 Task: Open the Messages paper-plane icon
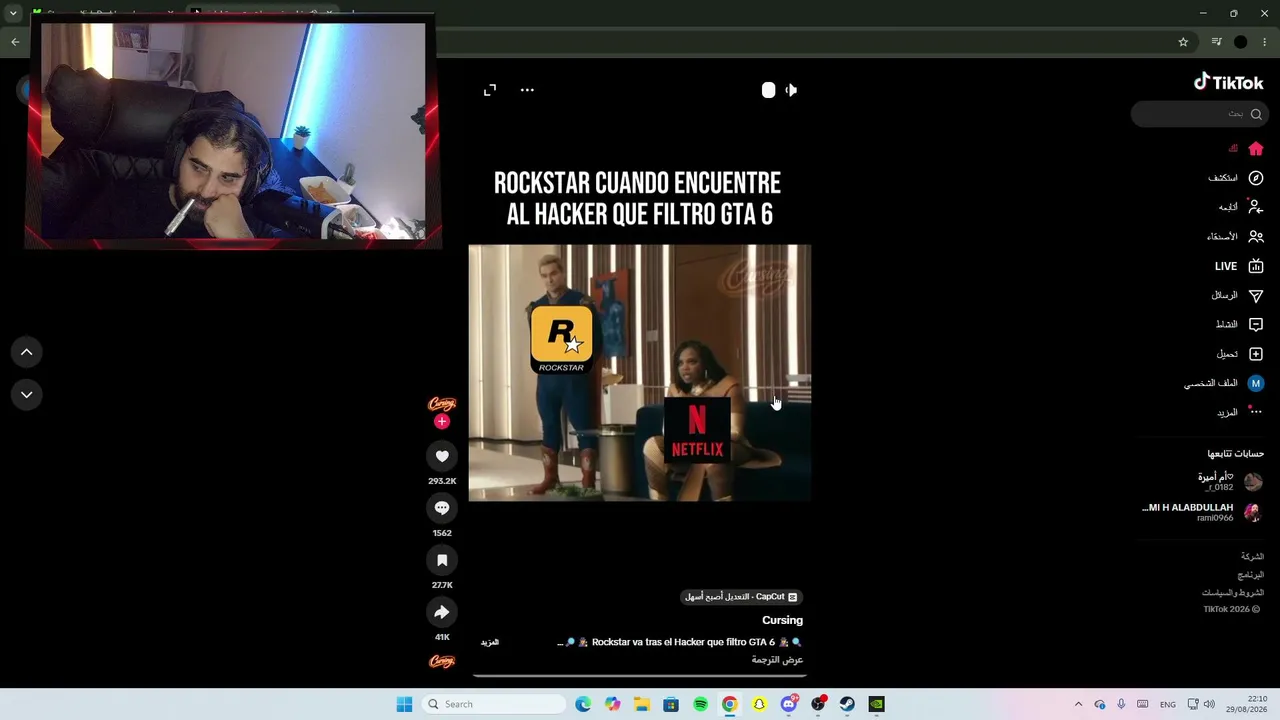coord(1256,296)
